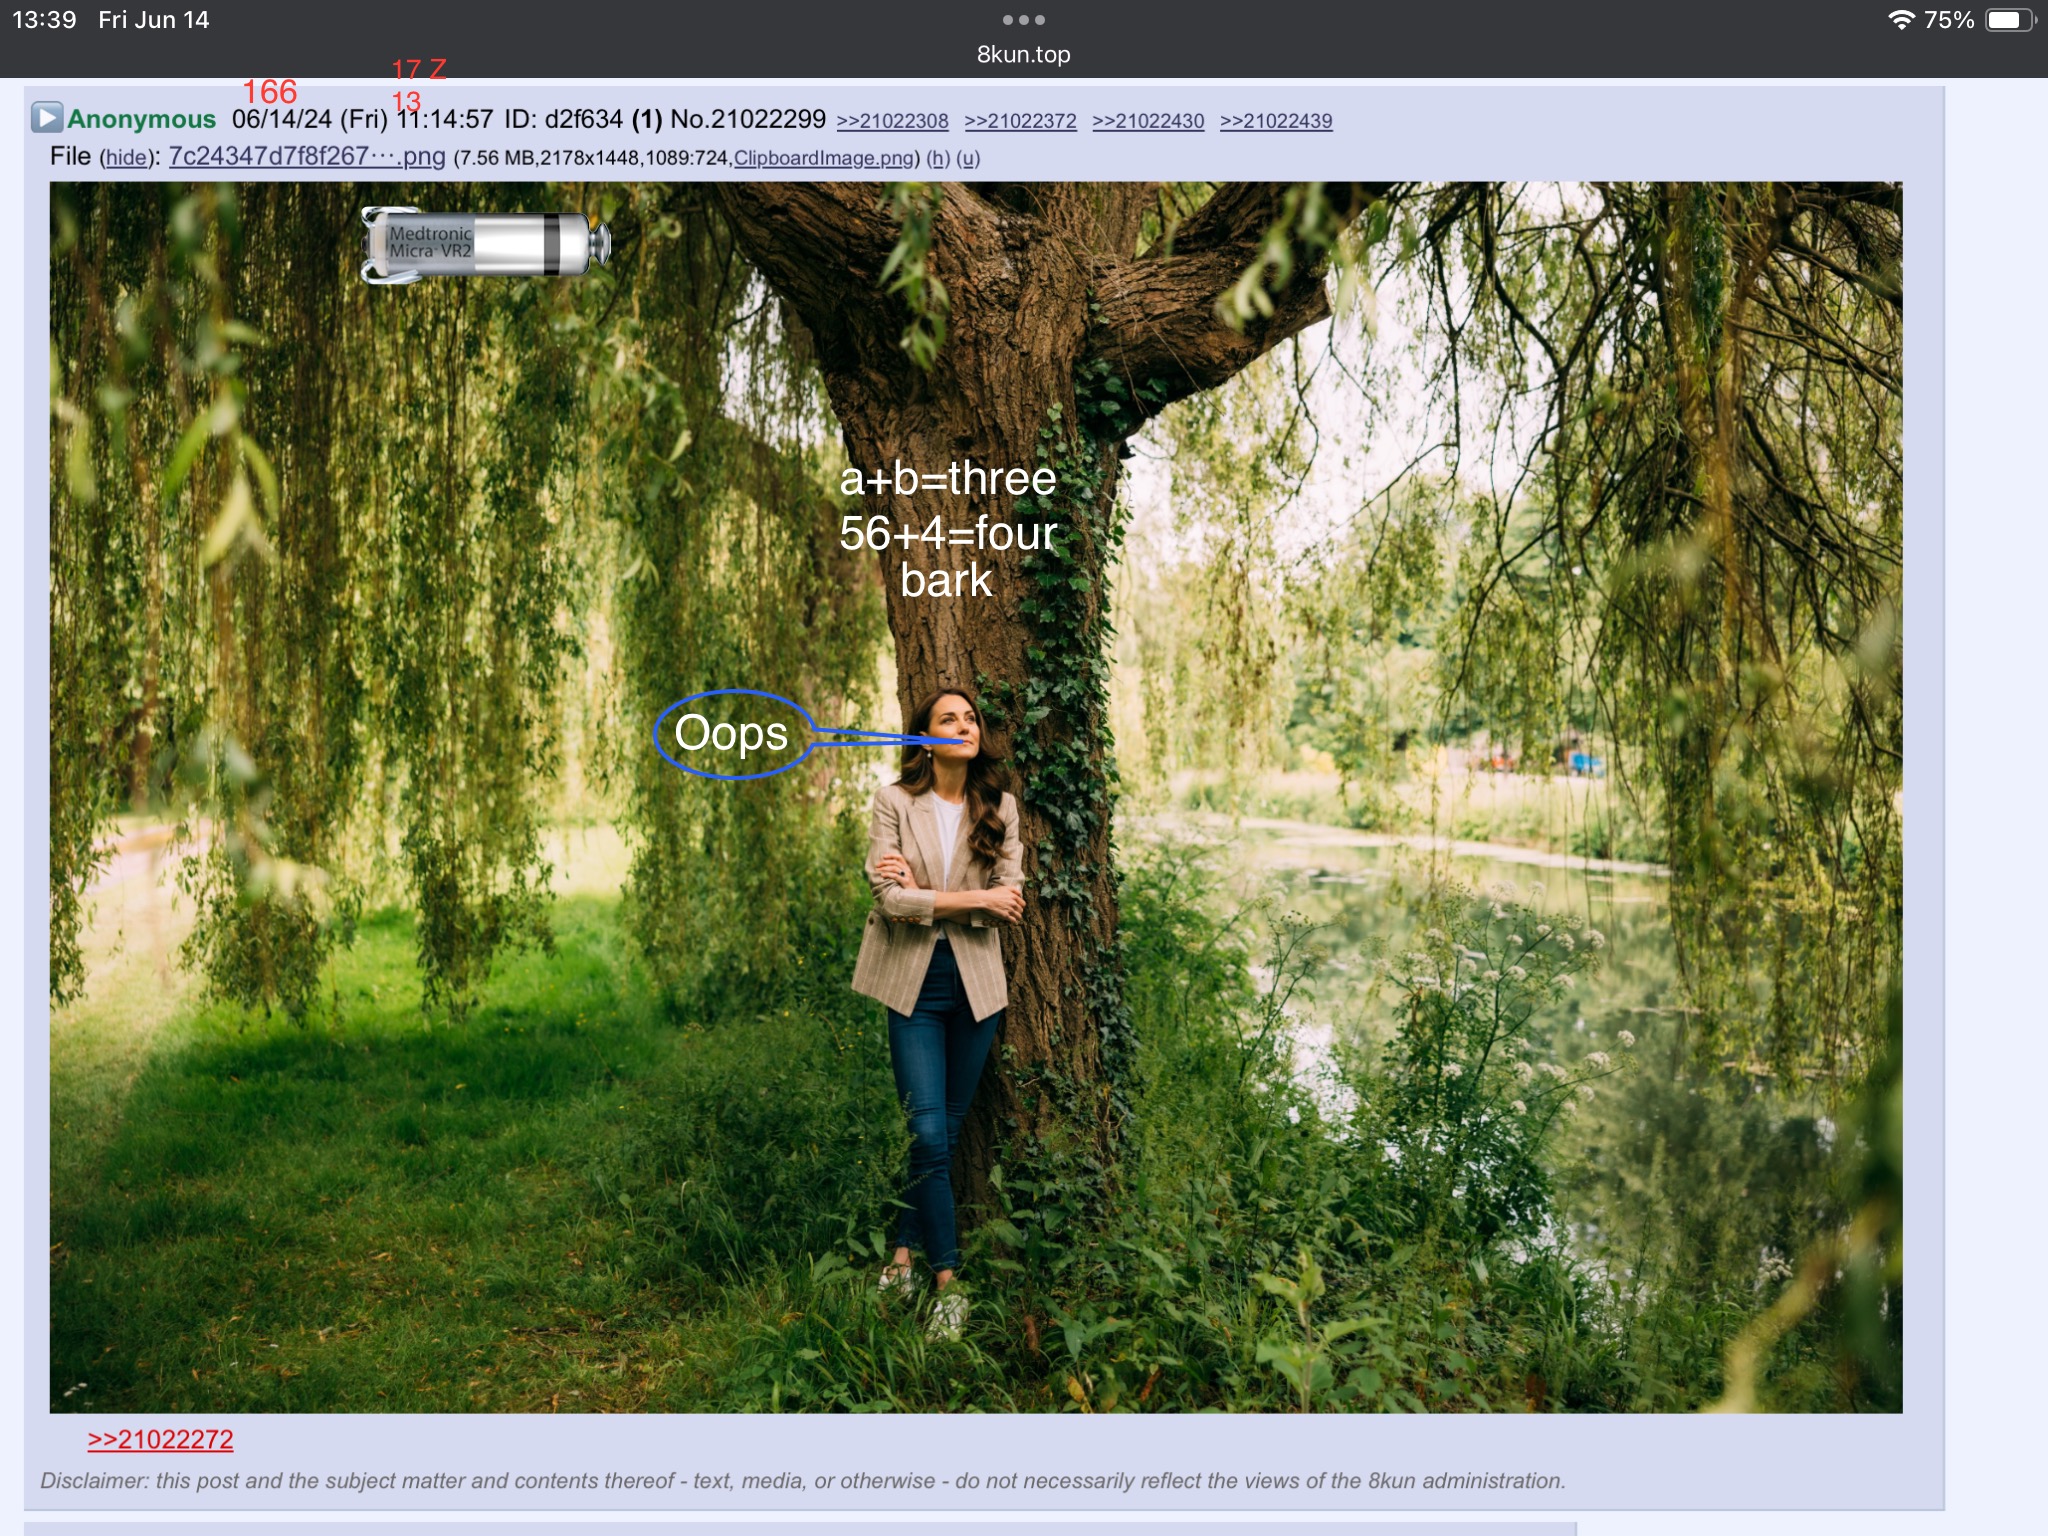Image resolution: width=2048 pixels, height=1536 pixels.
Task: Click the file size and dimensions info
Action: tap(592, 158)
